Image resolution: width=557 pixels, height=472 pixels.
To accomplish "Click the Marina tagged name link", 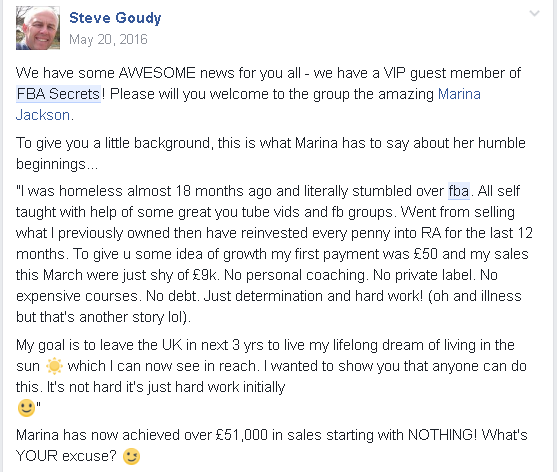I will [x=459, y=94].
